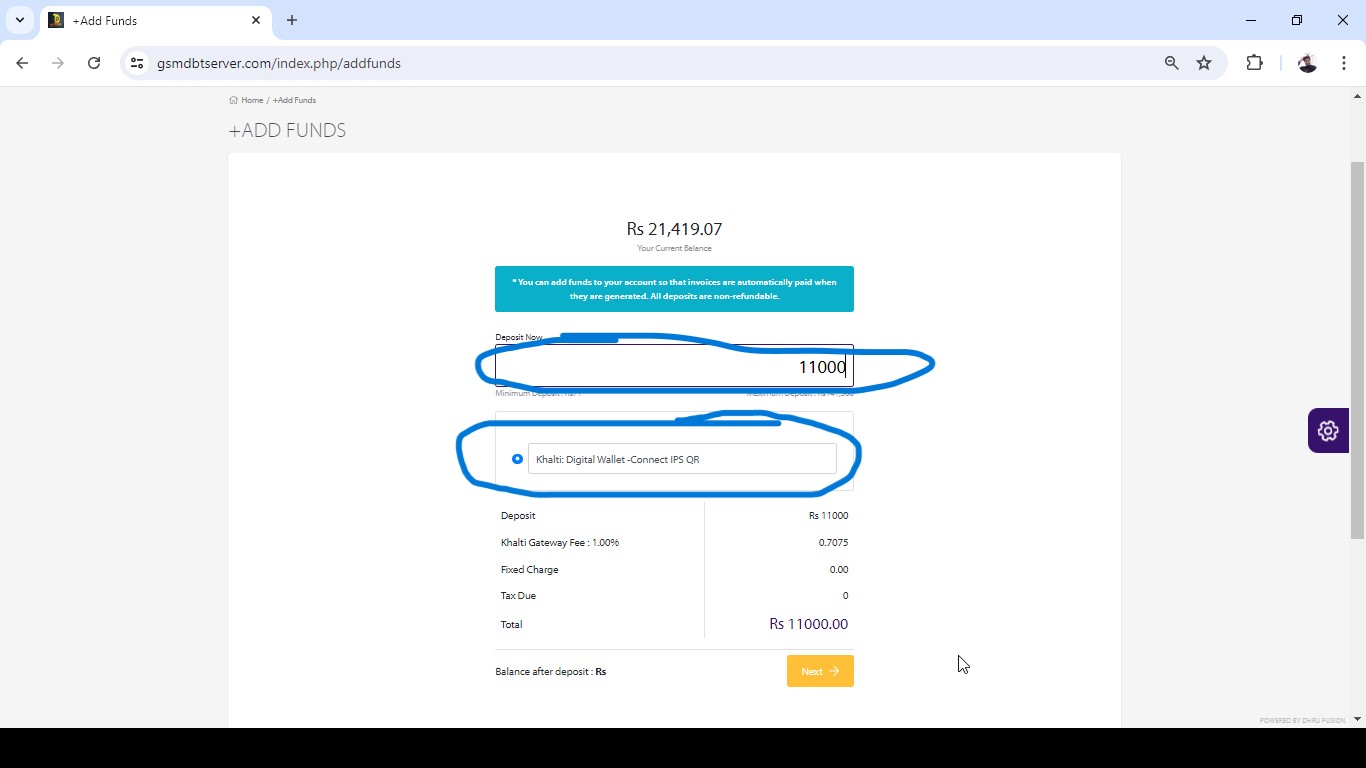Screen dimensions: 1366x768
Task: Click the non-refundable deposits info banner
Action: coord(674,289)
